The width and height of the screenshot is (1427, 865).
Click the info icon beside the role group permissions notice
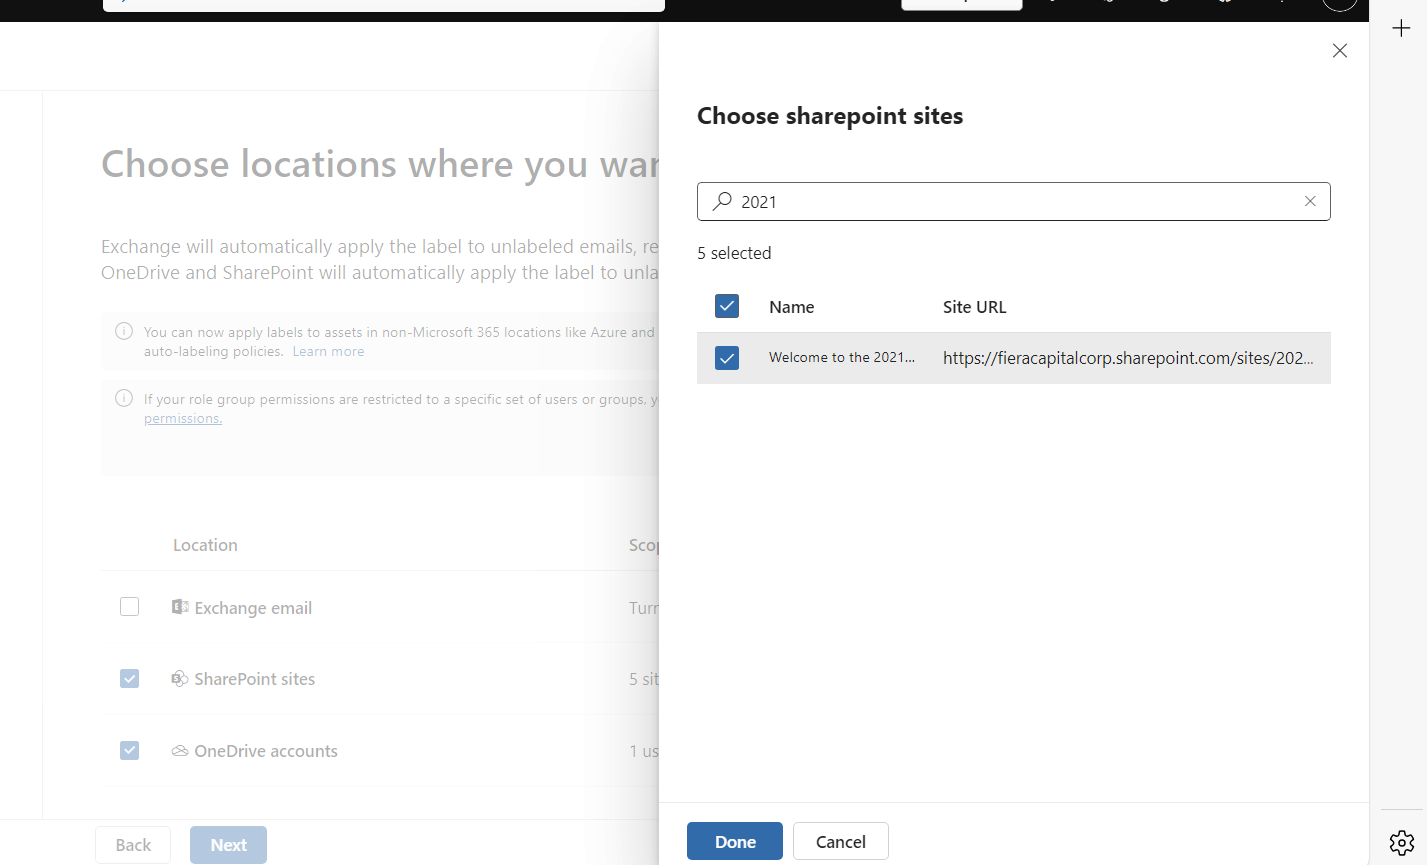click(x=123, y=398)
